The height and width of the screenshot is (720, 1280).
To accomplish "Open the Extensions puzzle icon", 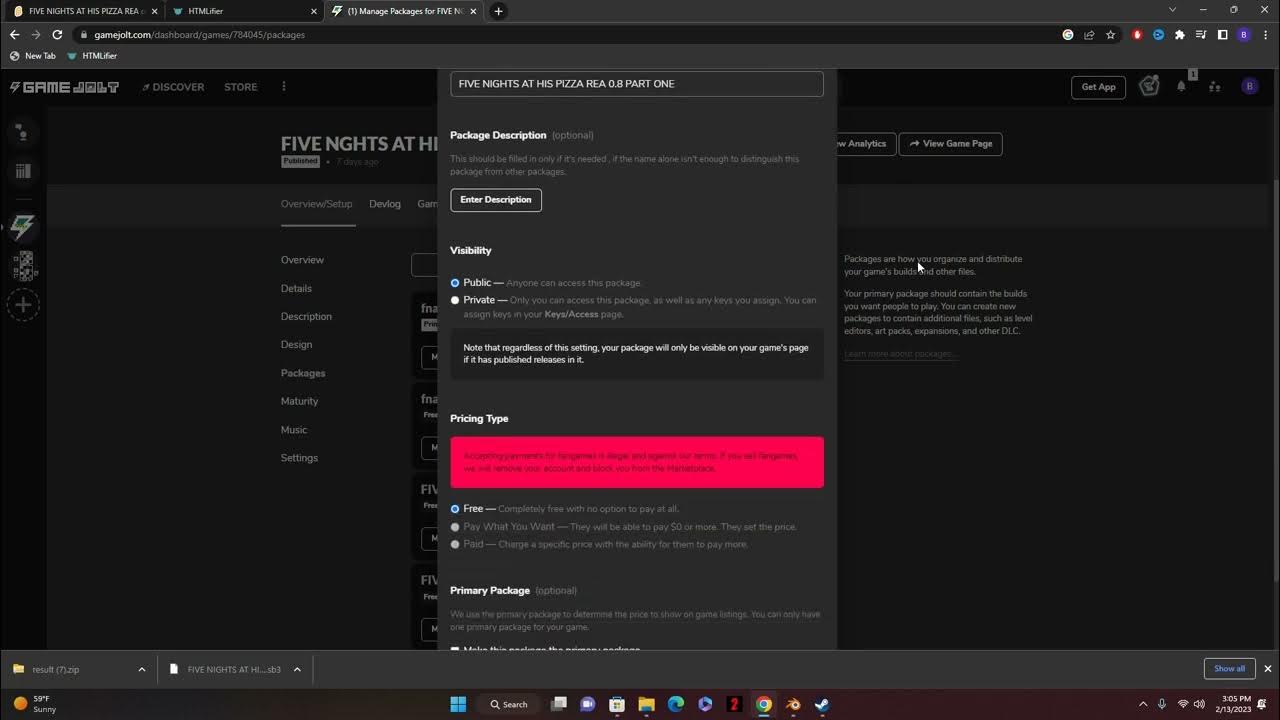I will [1180, 34].
